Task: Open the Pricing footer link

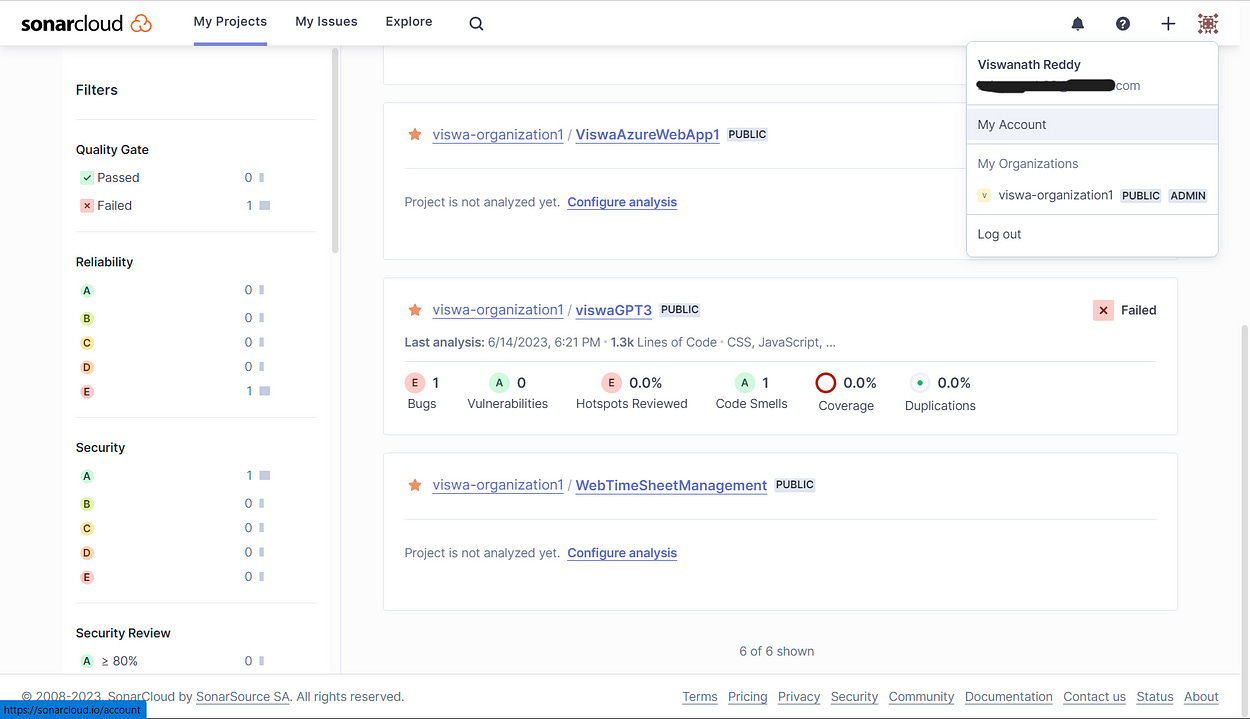Action: click(748, 697)
